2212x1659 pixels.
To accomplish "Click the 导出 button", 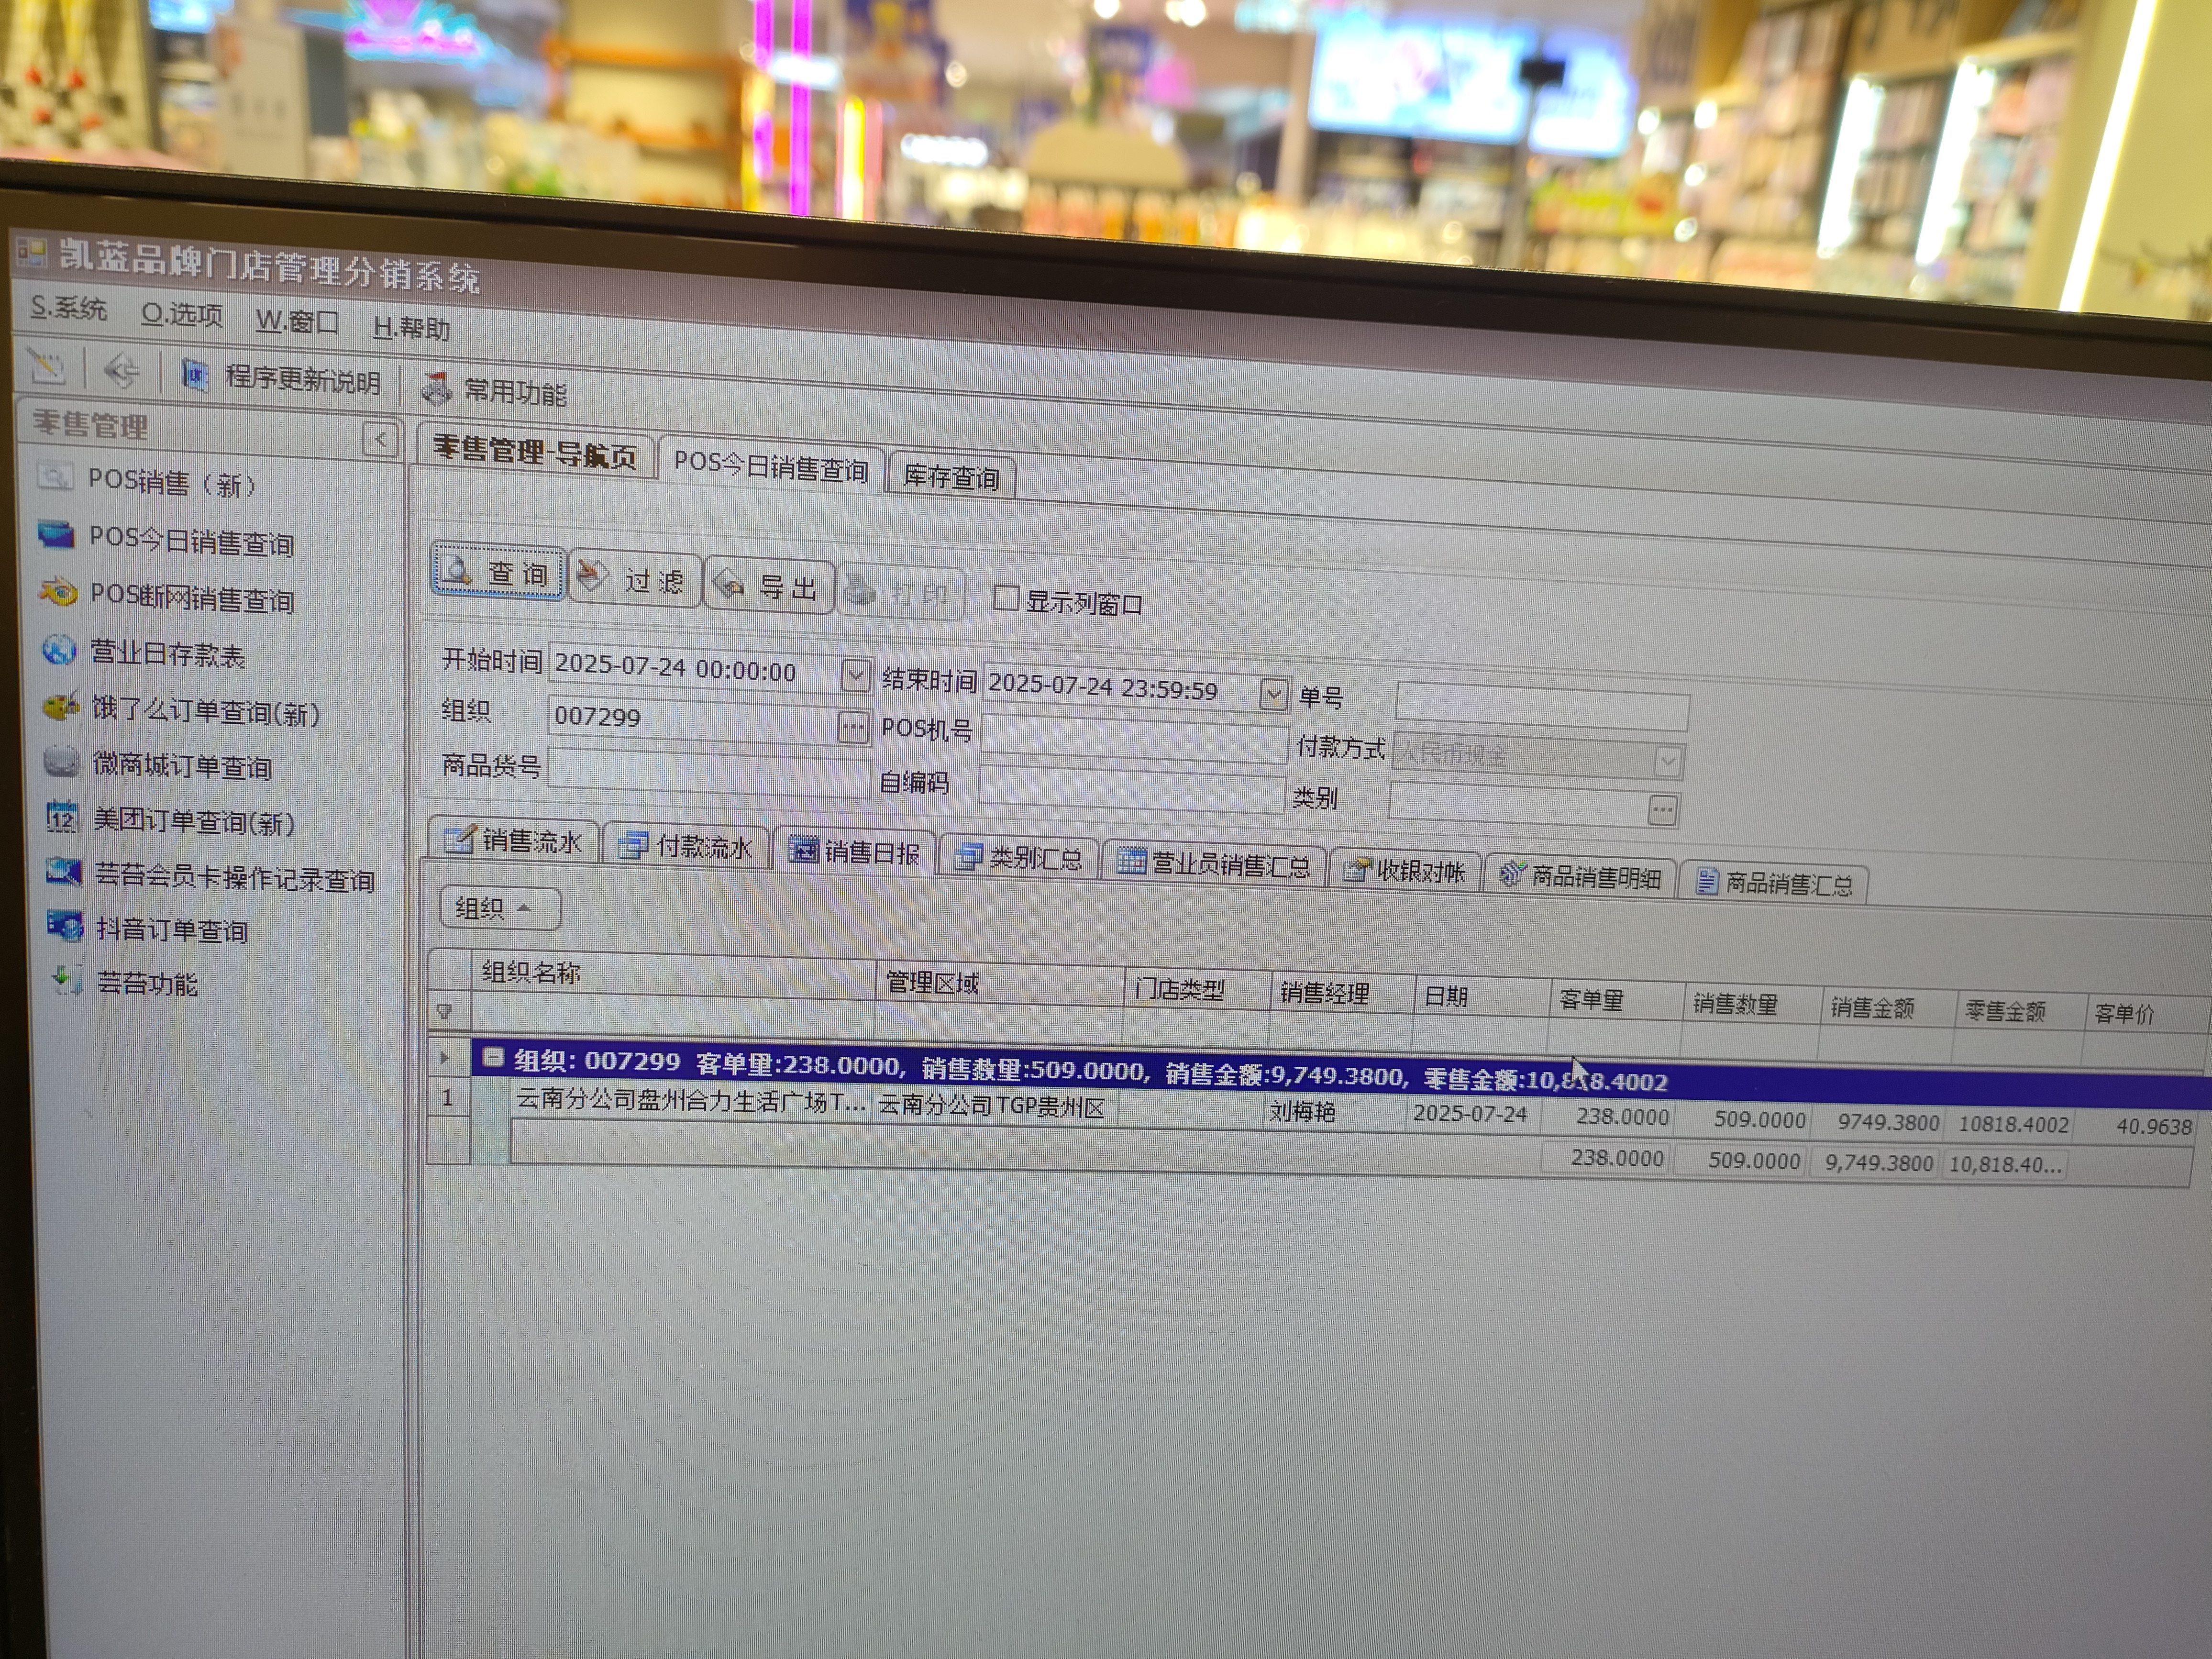I will [x=769, y=586].
